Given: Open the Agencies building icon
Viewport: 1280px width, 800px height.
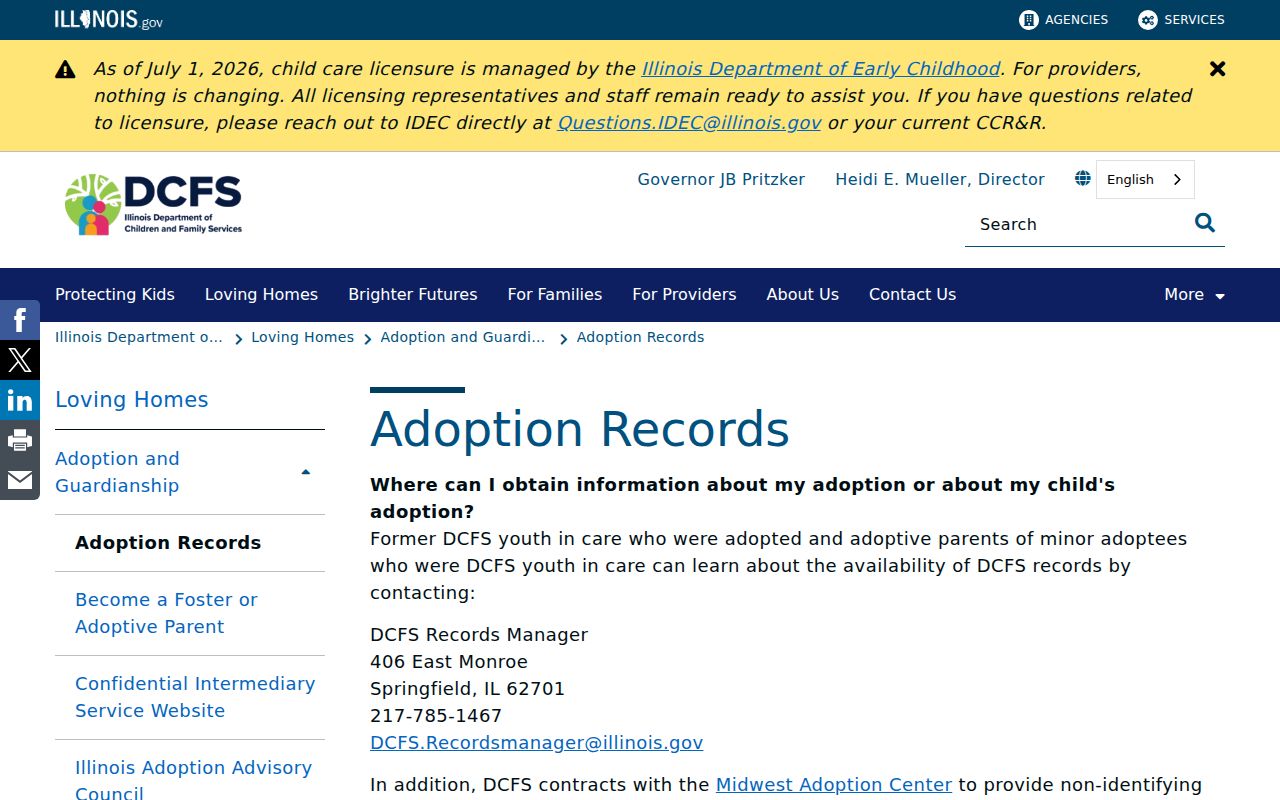Looking at the screenshot, I should point(1028,20).
